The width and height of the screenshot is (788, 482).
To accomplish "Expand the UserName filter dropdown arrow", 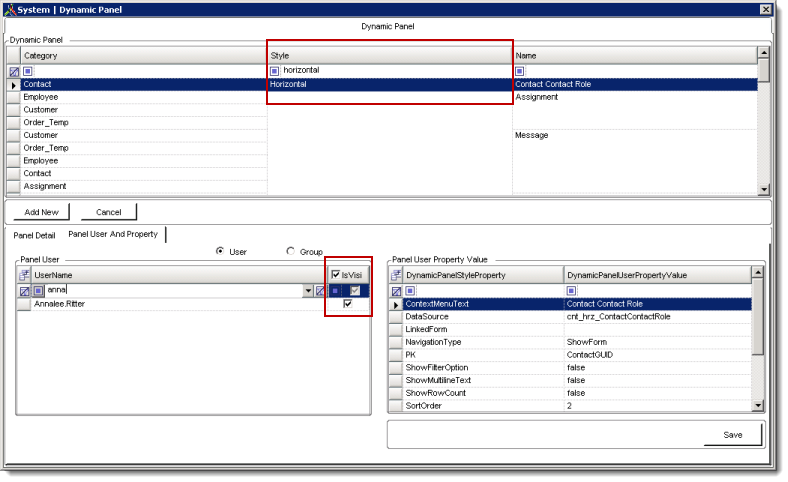I will click(307, 290).
